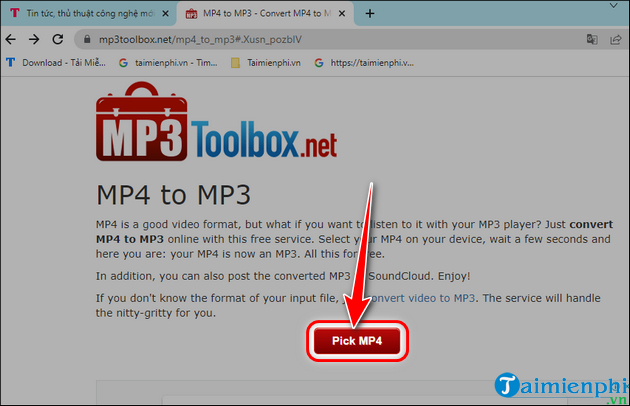This screenshot has width=630, height=406.
Task: Click the bold text 'convert MP4 to MP3'
Action: tap(354, 232)
